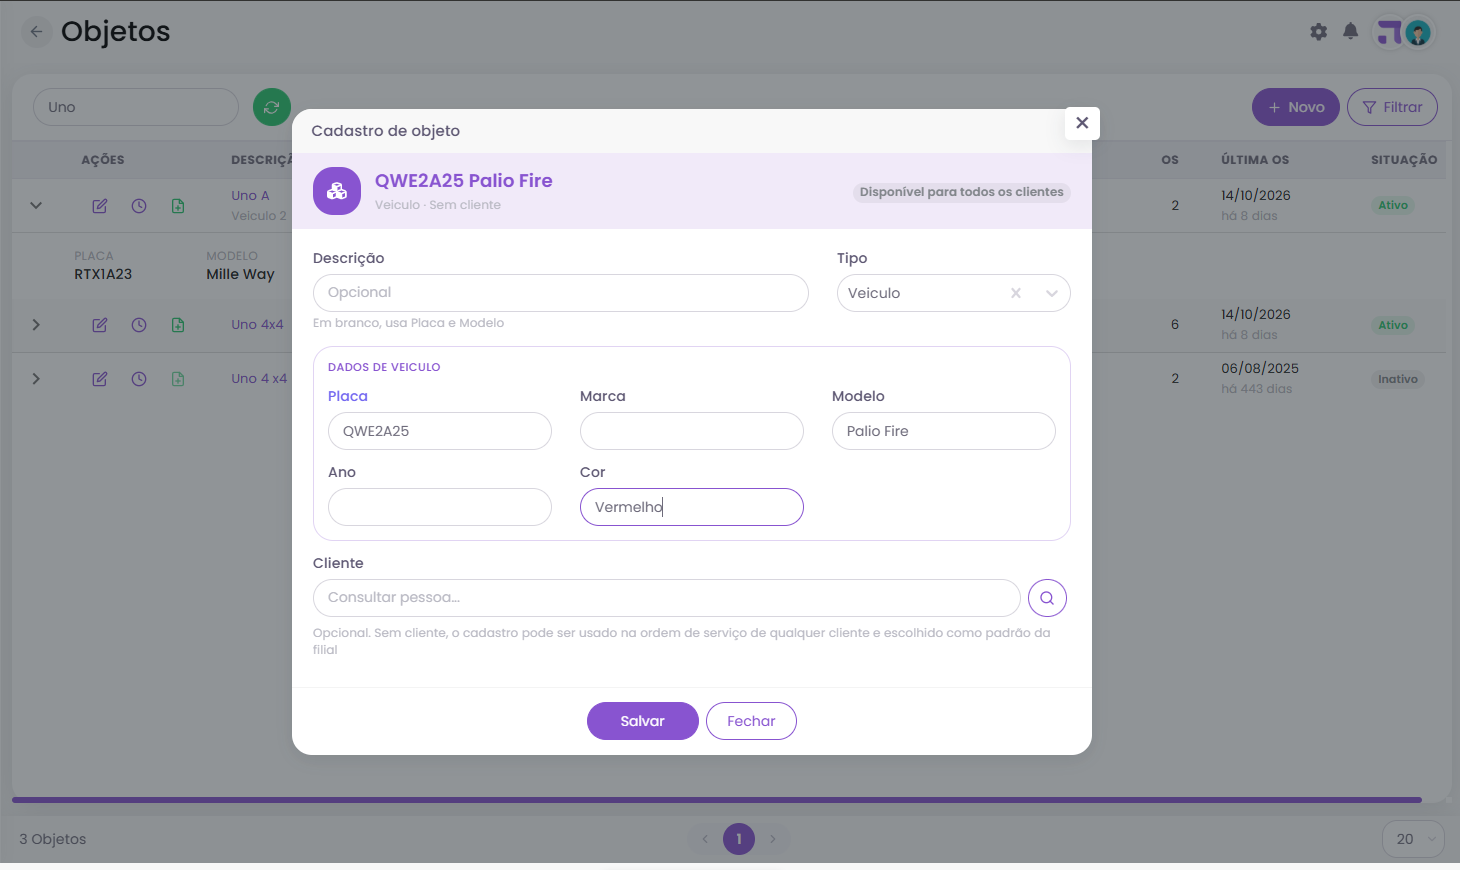Click the green refresh button
This screenshot has height=870, width=1460.
[272, 107]
